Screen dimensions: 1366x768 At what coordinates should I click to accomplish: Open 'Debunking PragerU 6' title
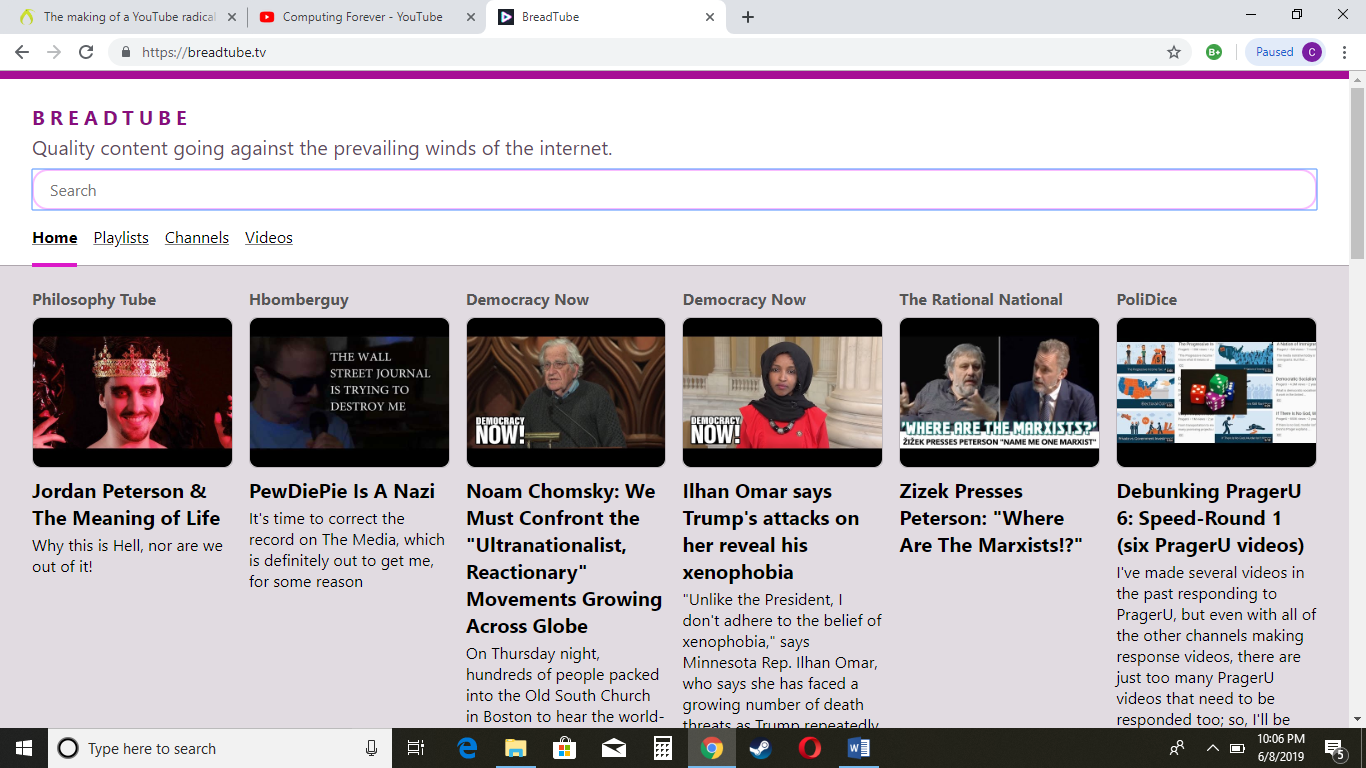1210,518
